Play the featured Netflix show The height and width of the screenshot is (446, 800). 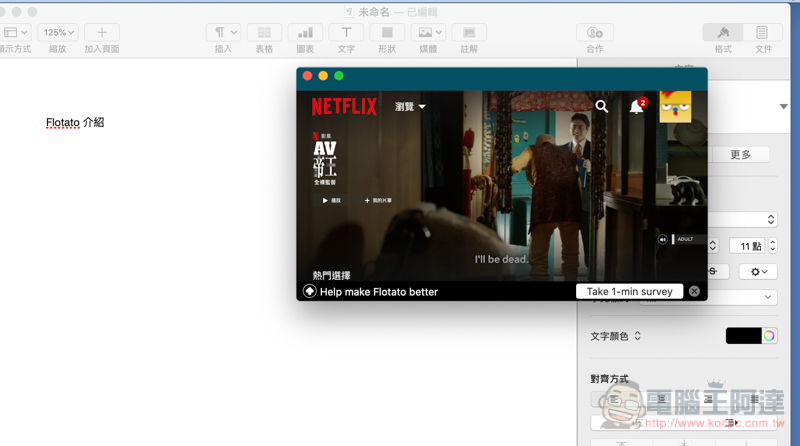(332, 201)
